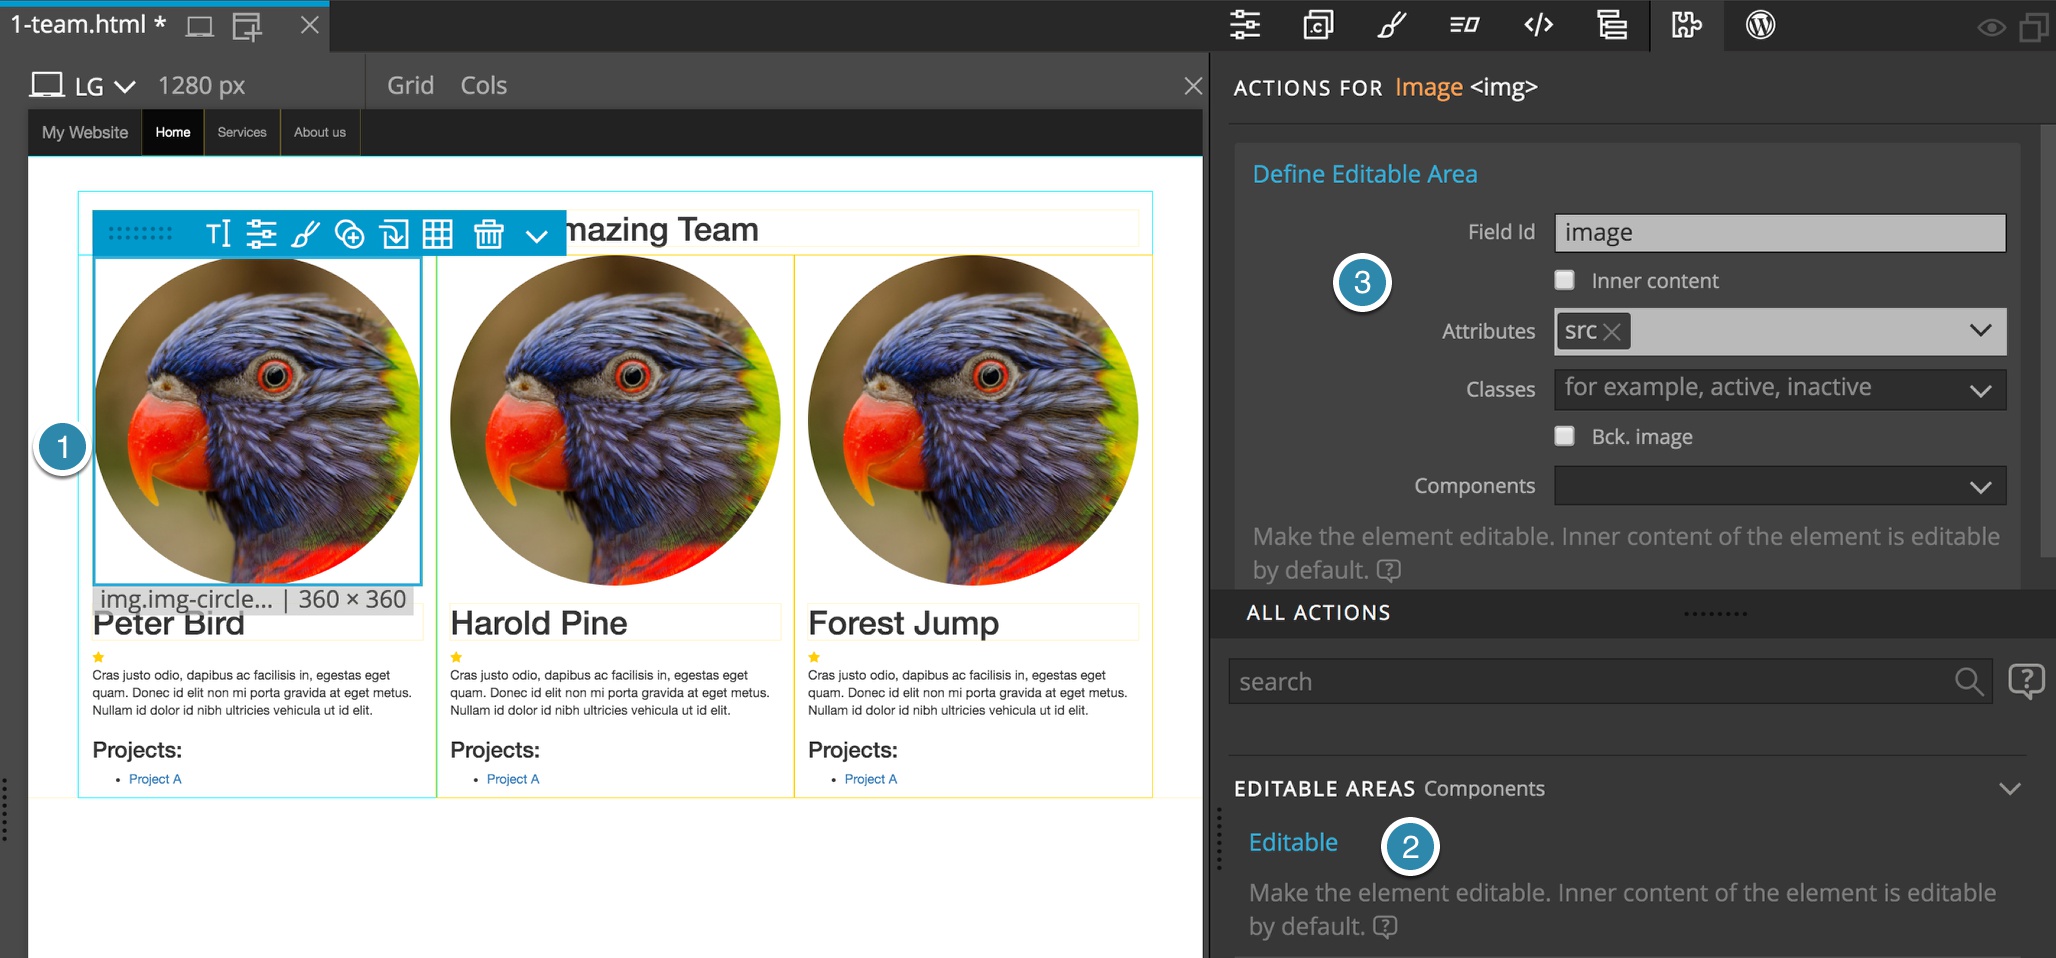This screenshot has width=2056, height=958.
Task: Select the first parrot image above Peter Bird
Action: pos(257,420)
